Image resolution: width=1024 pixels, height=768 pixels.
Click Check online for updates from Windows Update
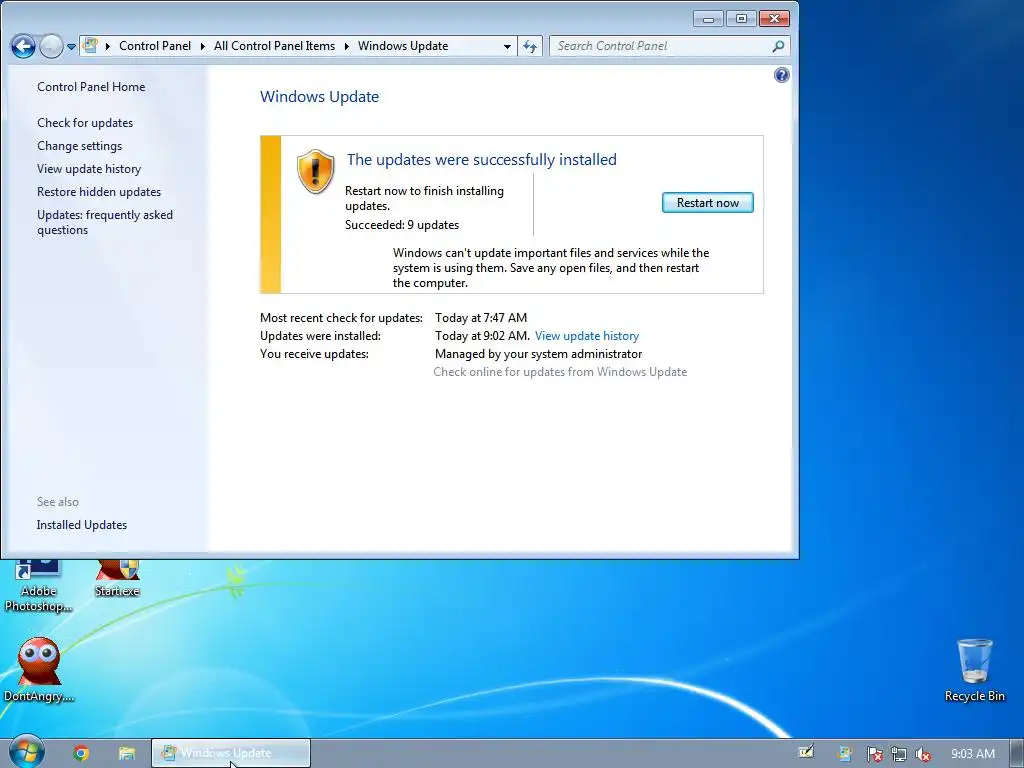(560, 372)
